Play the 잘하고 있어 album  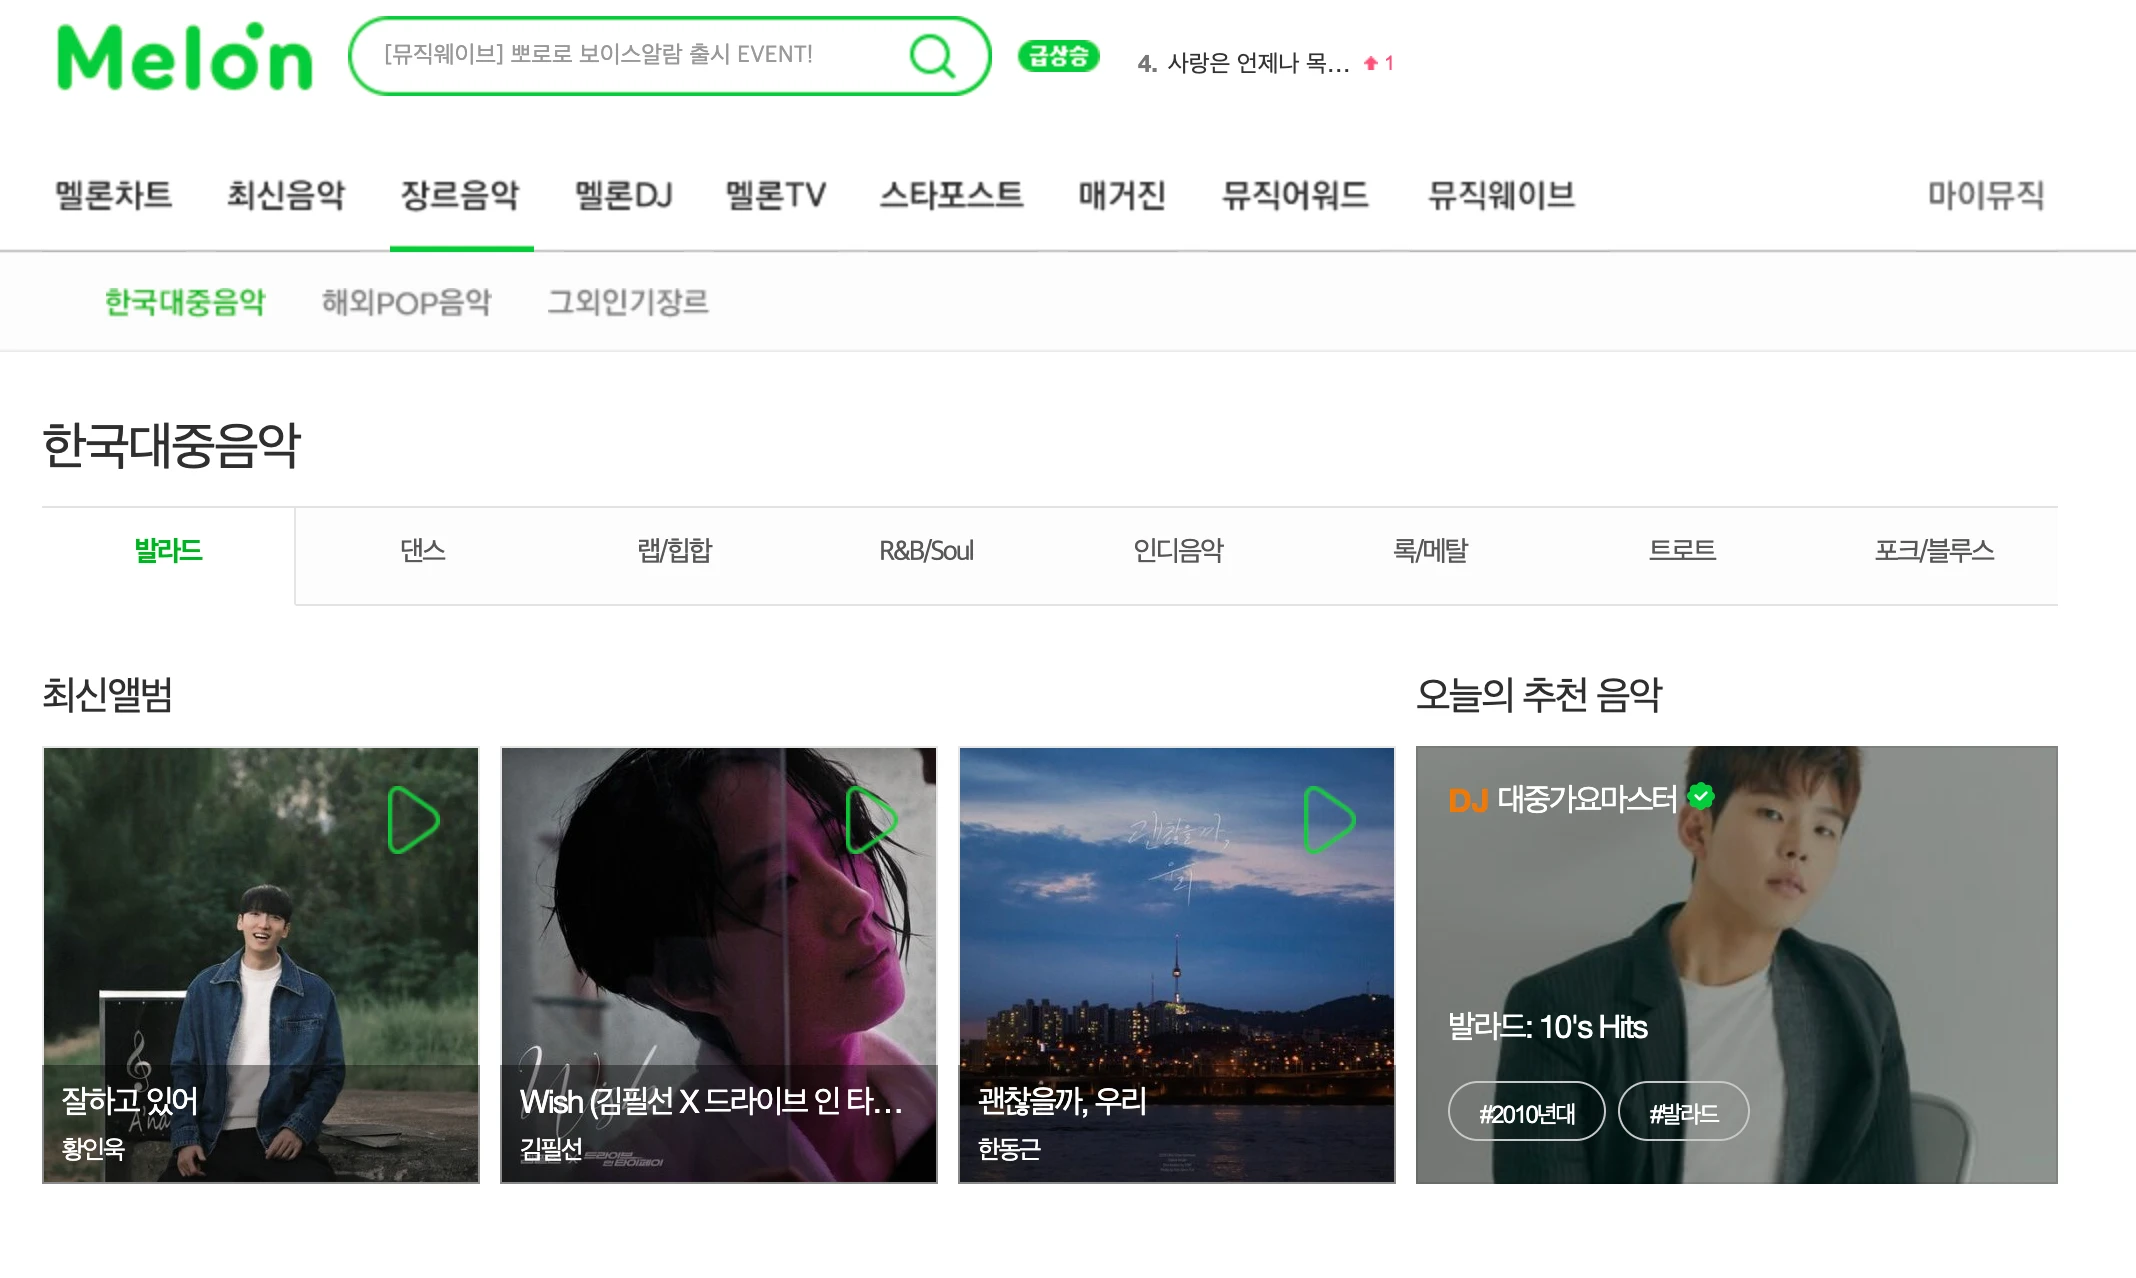point(413,820)
